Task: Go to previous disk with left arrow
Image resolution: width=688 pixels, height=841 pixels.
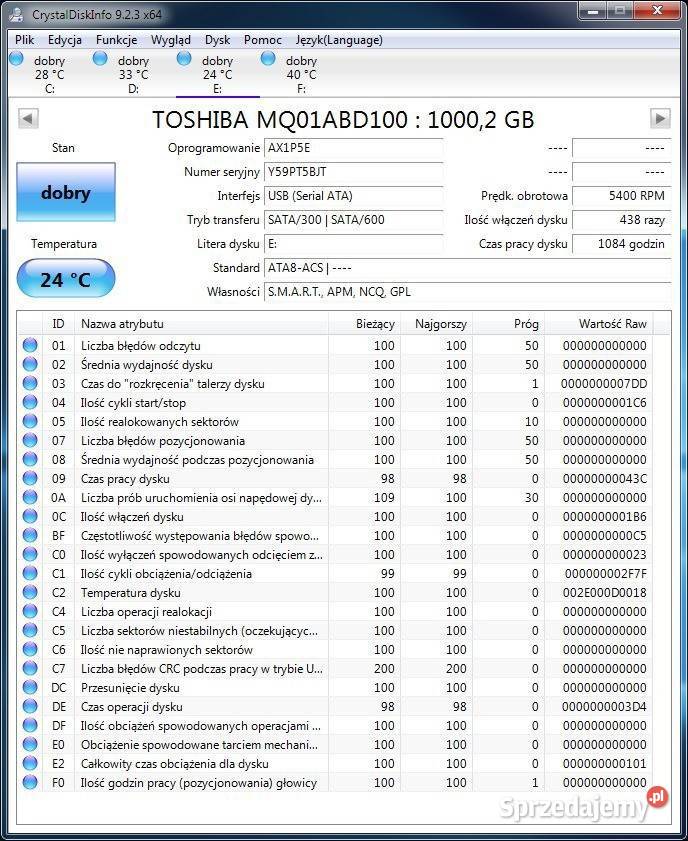Action: (x=28, y=119)
